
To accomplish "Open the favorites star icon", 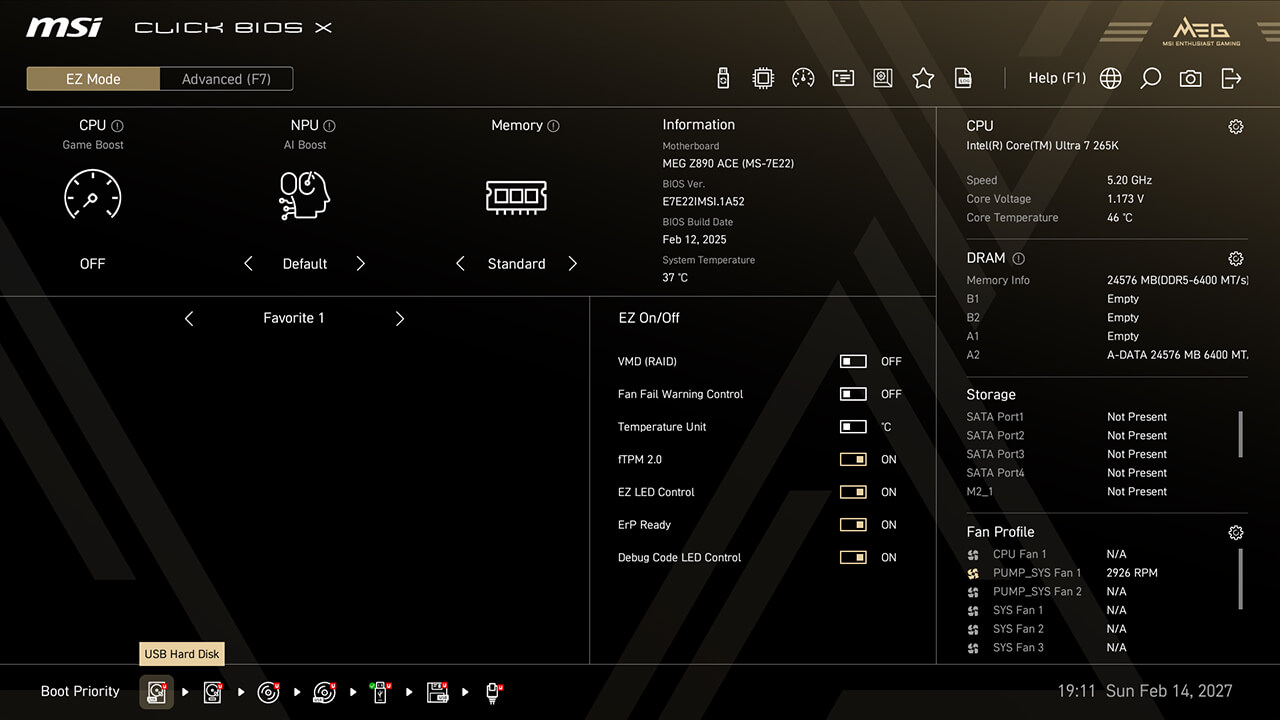I will tap(923, 78).
